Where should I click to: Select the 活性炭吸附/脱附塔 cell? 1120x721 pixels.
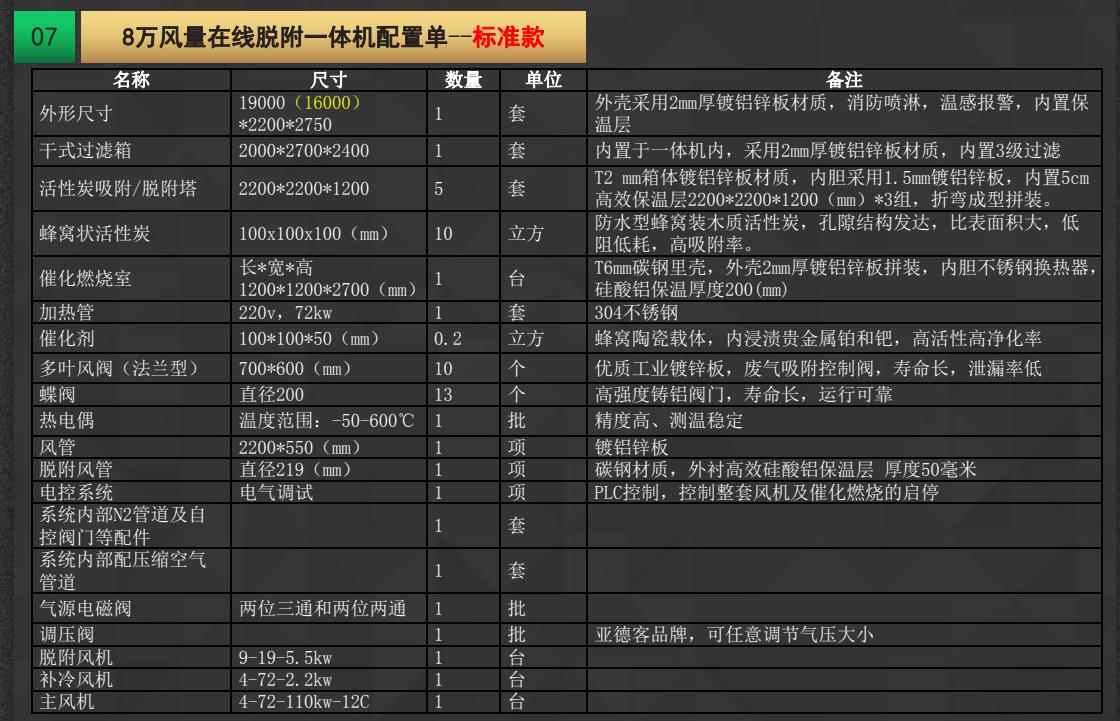pos(131,189)
